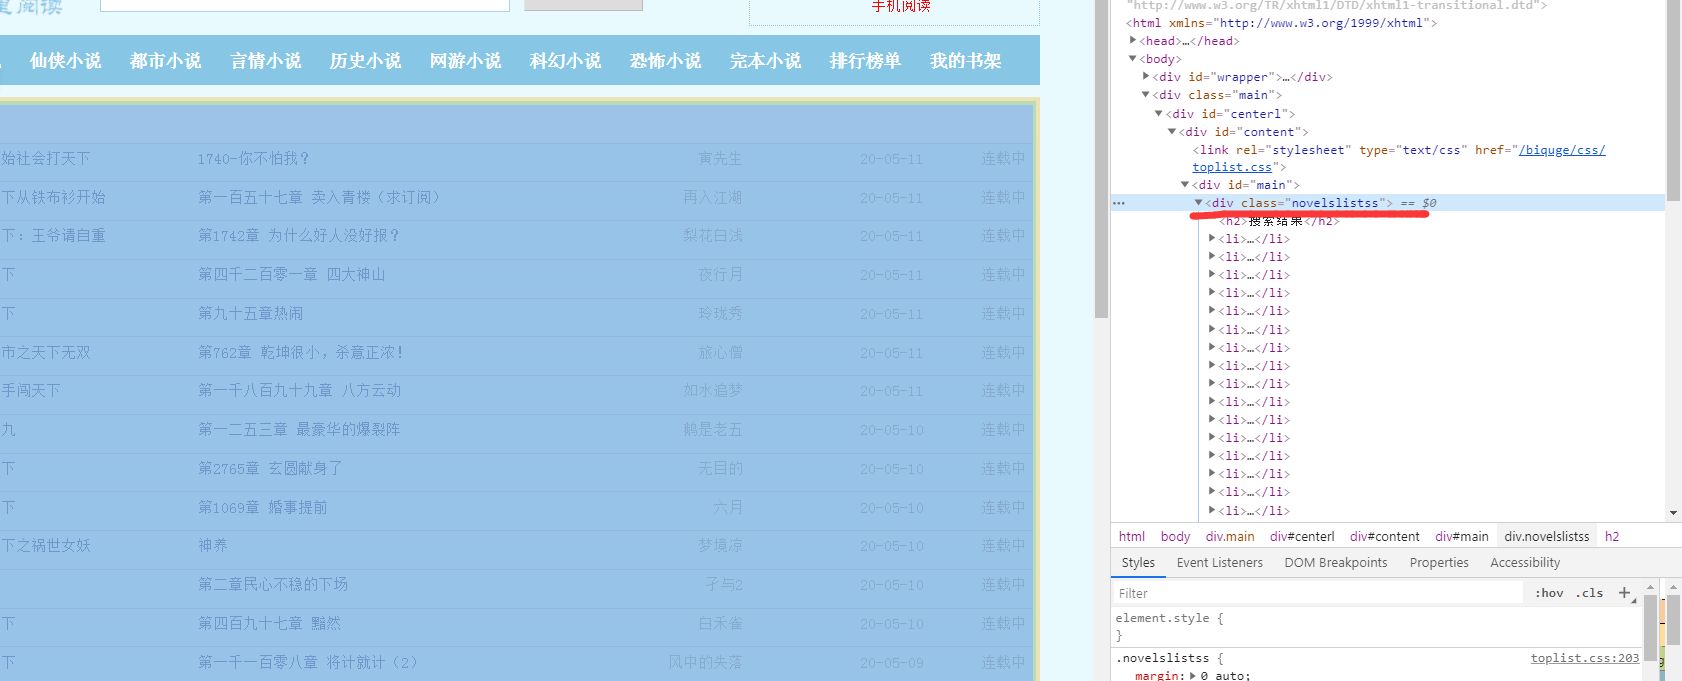Screen dimensions: 1682x681
Task: Expand the div id="wrapper" node
Action: click(x=1146, y=77)
